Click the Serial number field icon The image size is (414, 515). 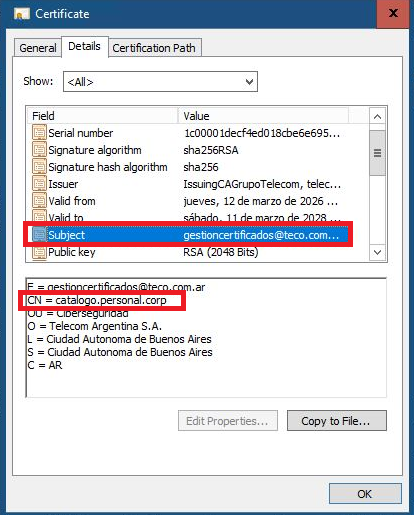pyautogui.click(x=39, y=133)
